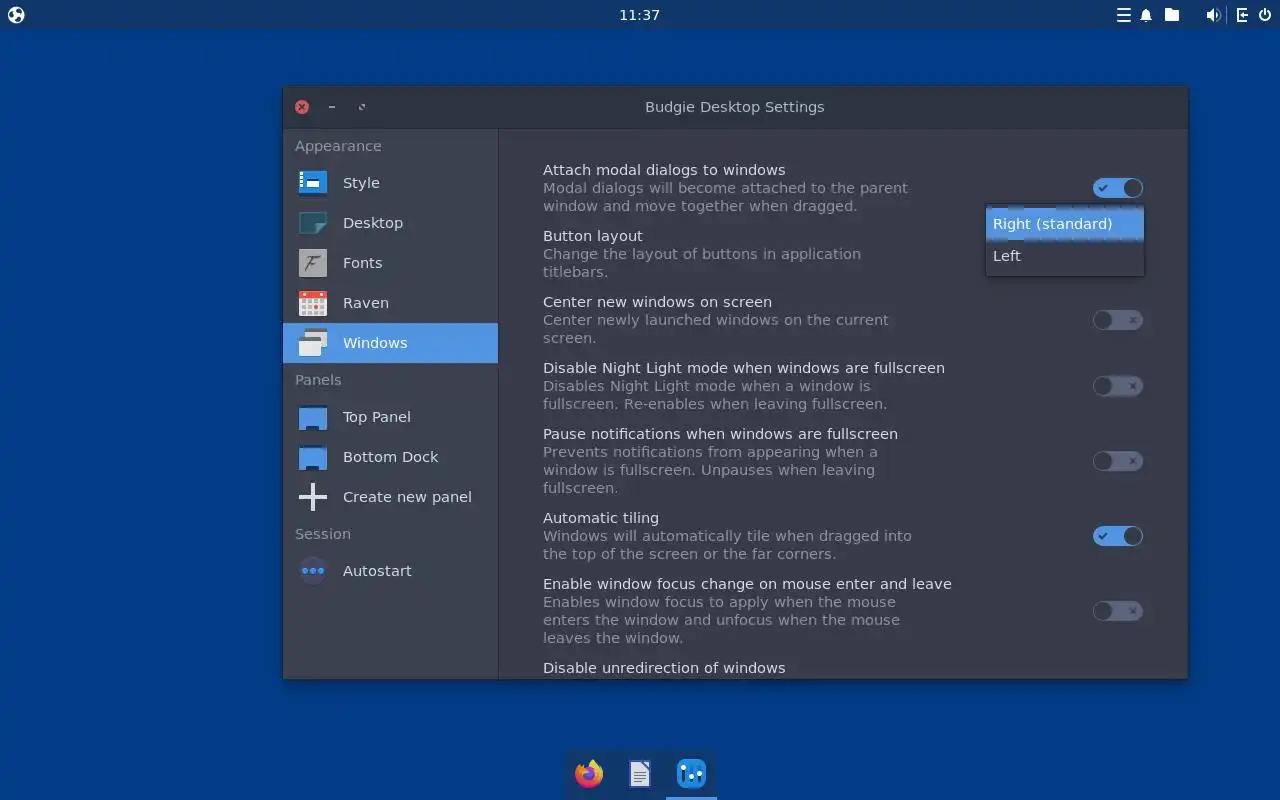Toggle Disable Night Light mode when fullscreen
The image size is (1280, 800).
1118,386
